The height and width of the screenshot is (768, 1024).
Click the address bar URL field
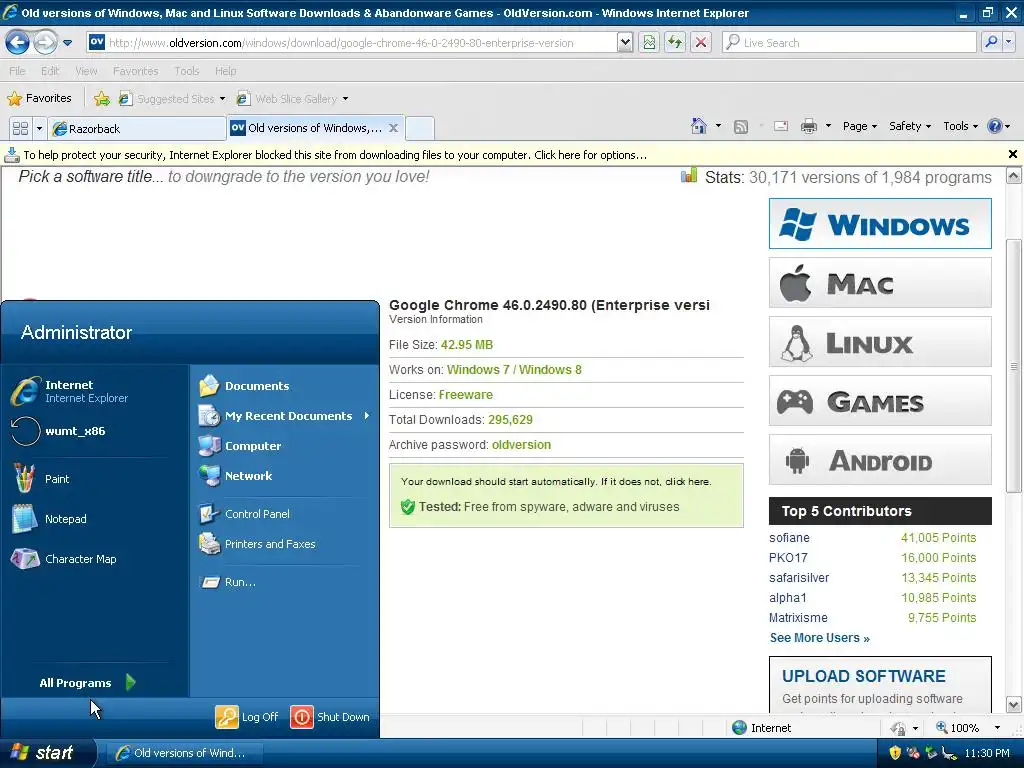point(352,43)
